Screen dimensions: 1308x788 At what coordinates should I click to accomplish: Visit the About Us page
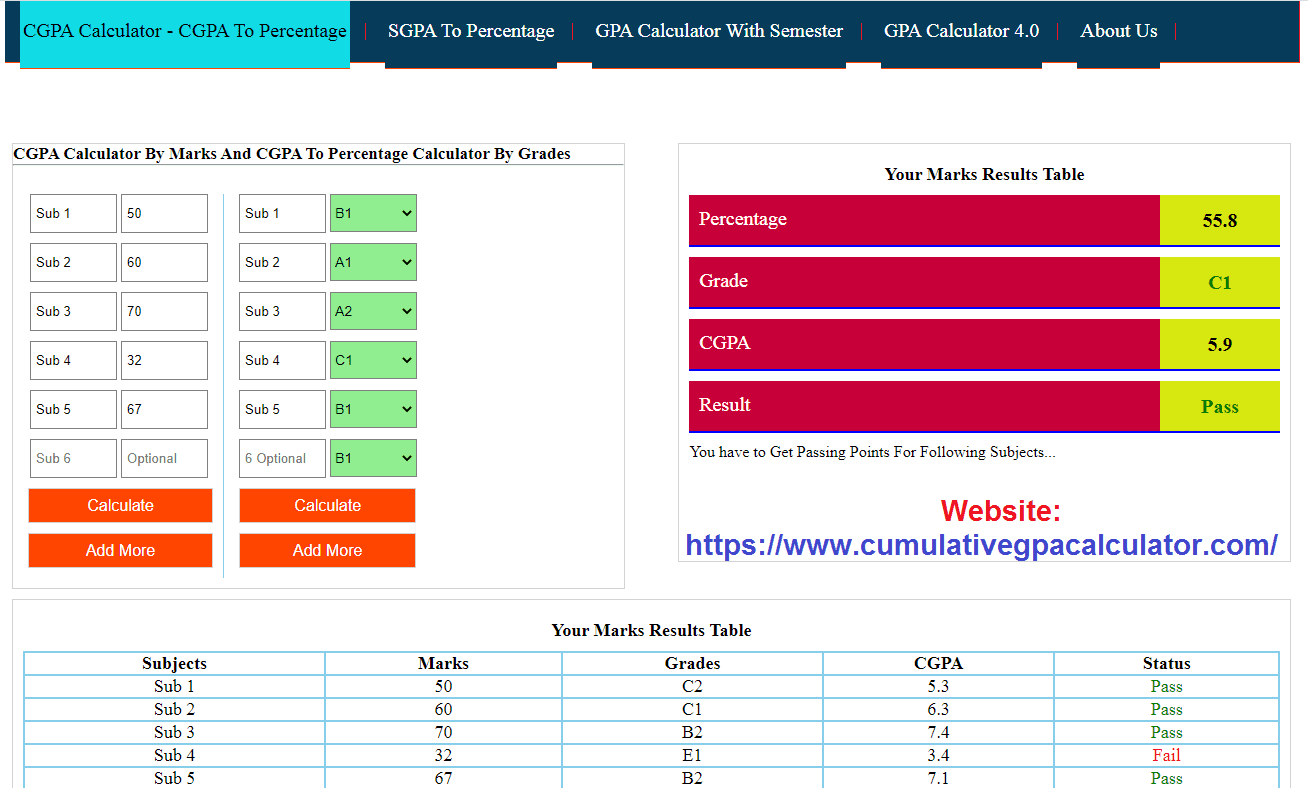[x=1118, y=31]
